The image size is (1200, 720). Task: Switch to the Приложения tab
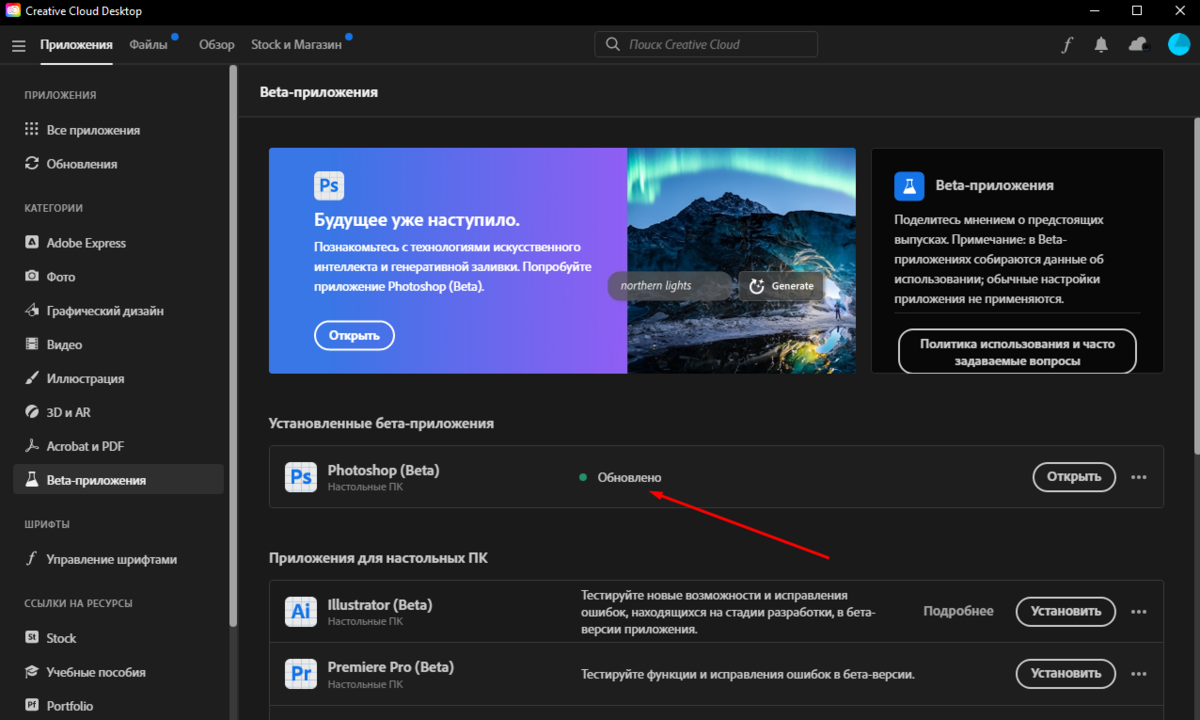point(76,44)
